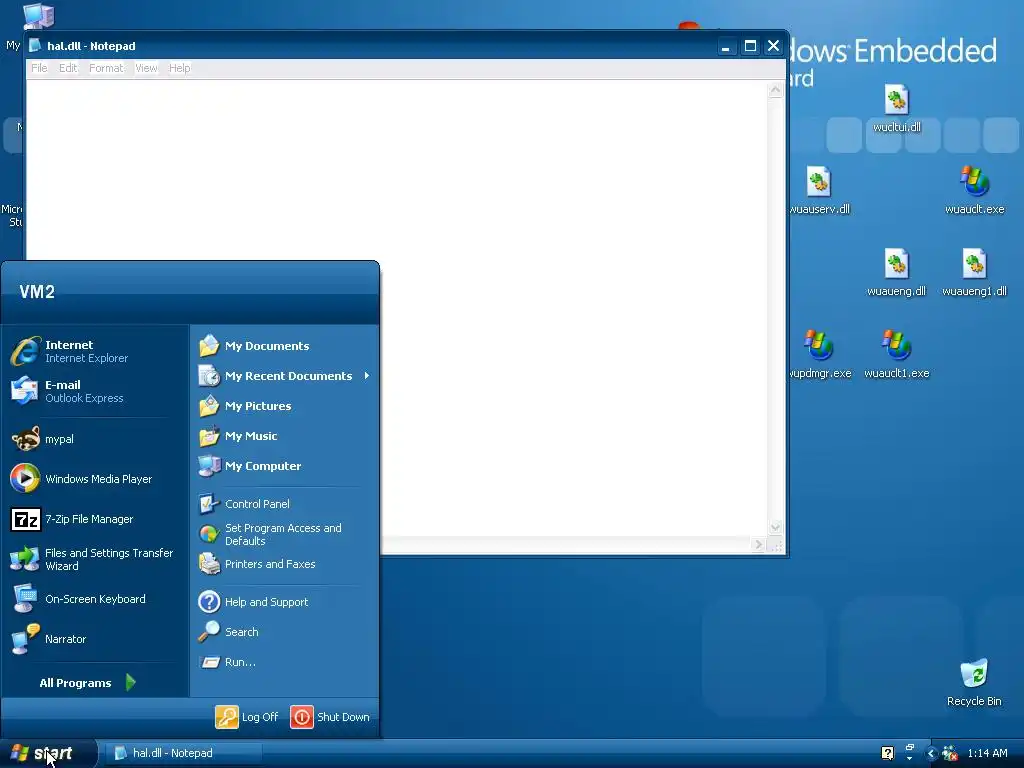1024x768 pixels.
Task: Click the VM2 user name header
Action: tap(37, 291)
